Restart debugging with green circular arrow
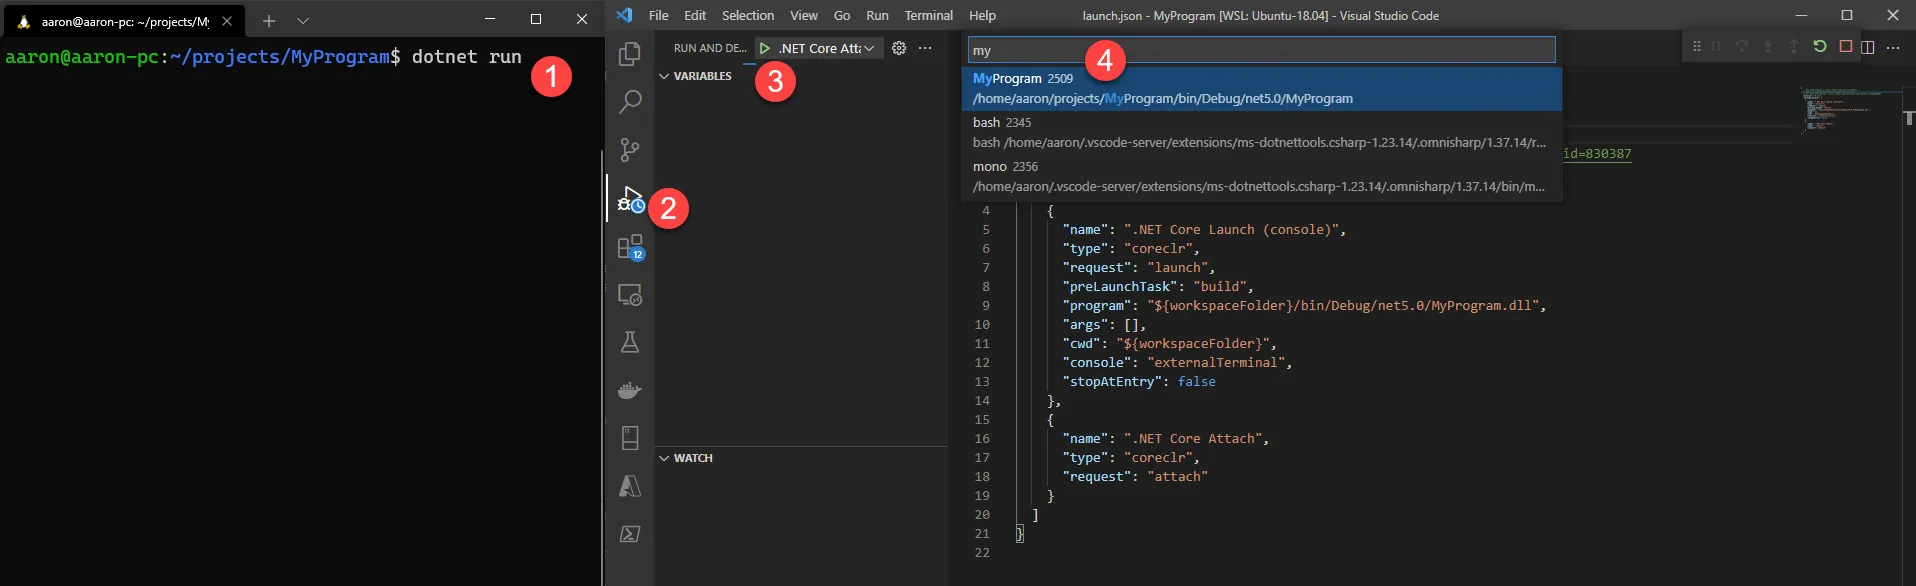The height and width of the screenshot is (586, 1916). tap(1820, 47)
